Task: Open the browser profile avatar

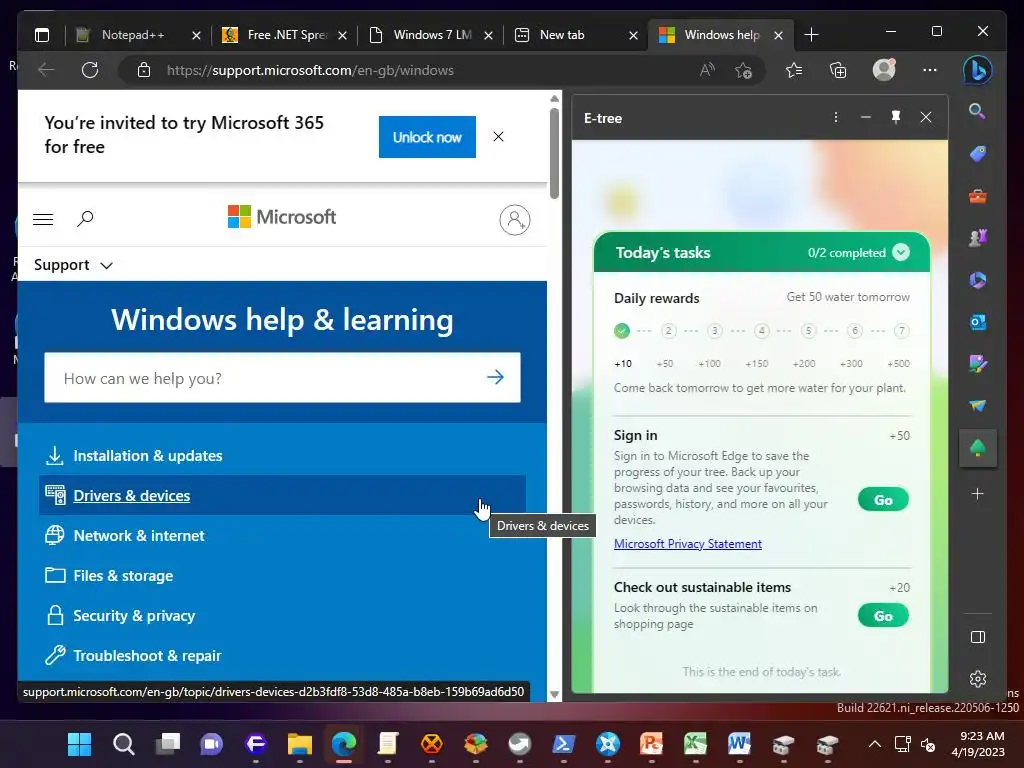Action: [884, 69]
